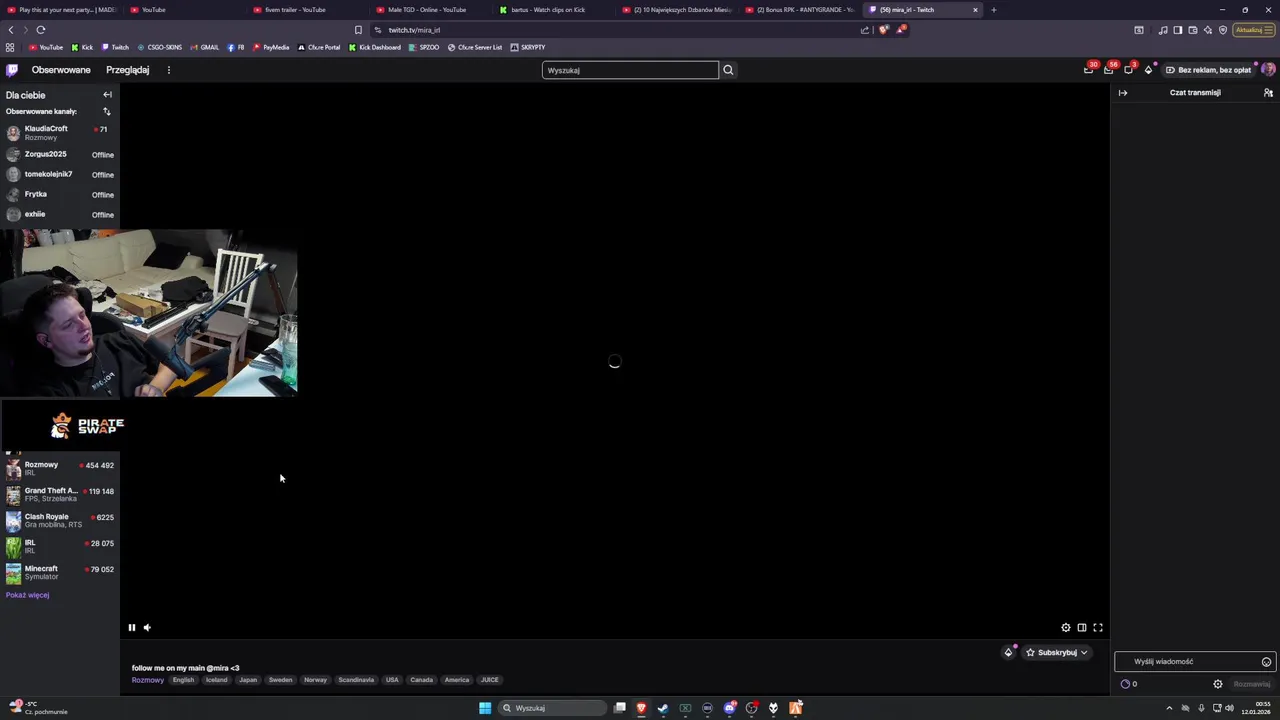Open the Frytka channel

[x=60, y=194]
